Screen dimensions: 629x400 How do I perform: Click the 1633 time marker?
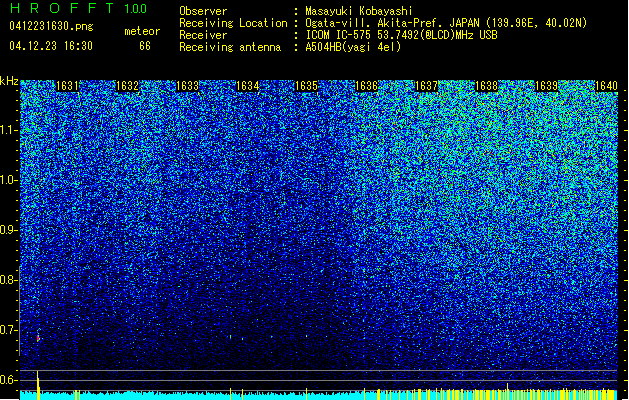pos(187,86)
